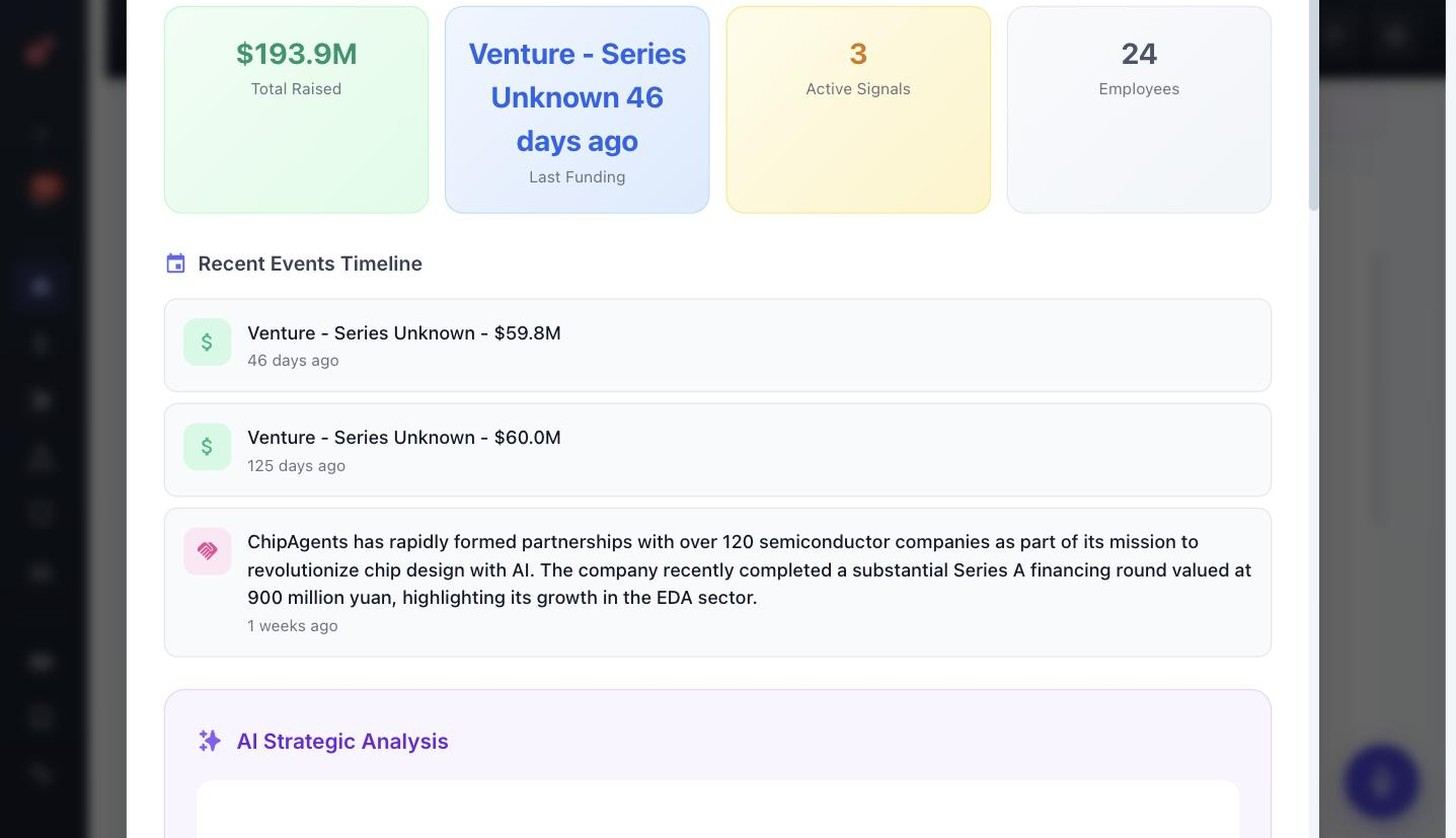Click the "Employees" label
This screenshot has width=1456, height=838.
tap(1139, 89)
